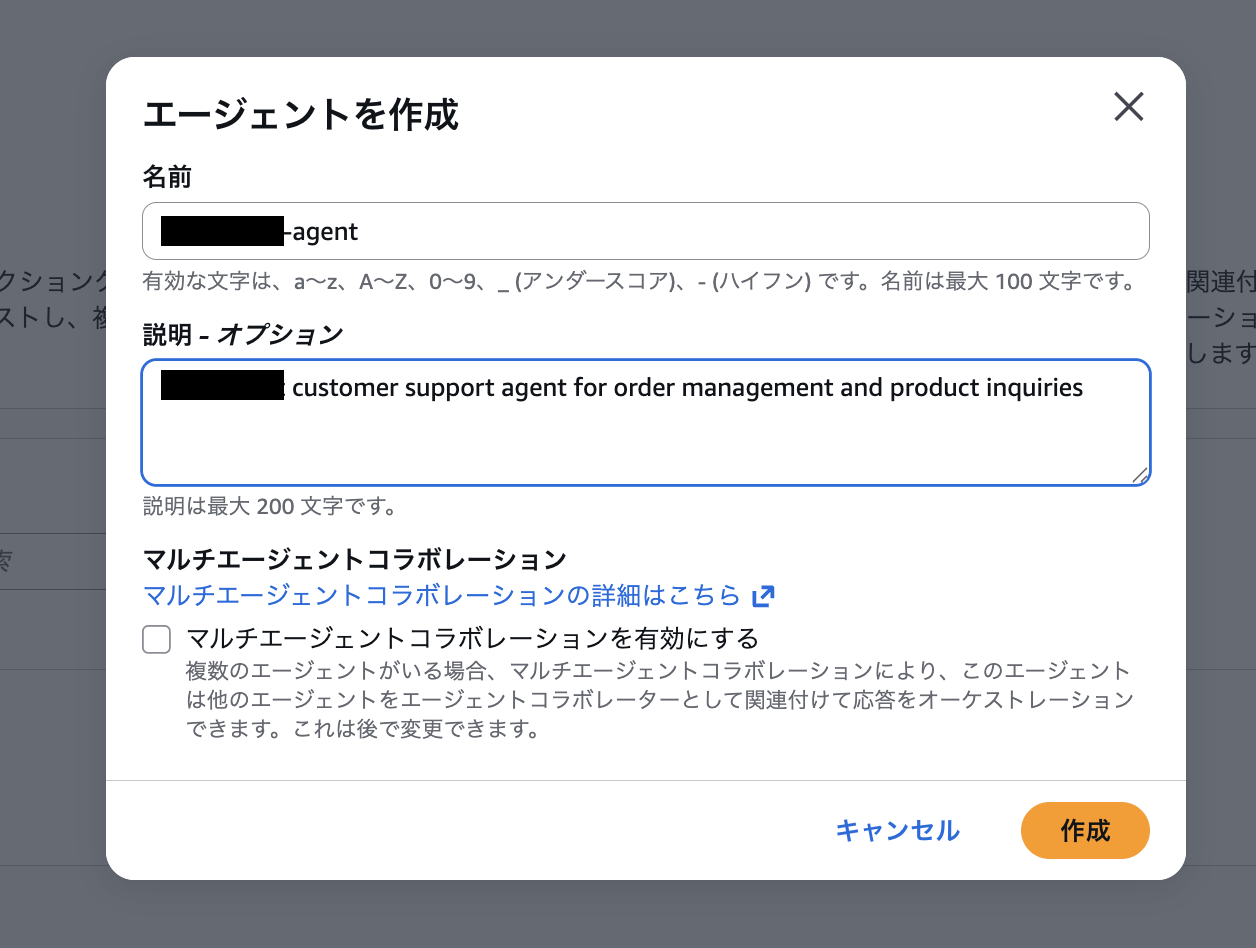The height and width of the screenshot is (948, 1256).
Task: Toggle the multi-agent collaboration option
Action: [x=156, y=639]
